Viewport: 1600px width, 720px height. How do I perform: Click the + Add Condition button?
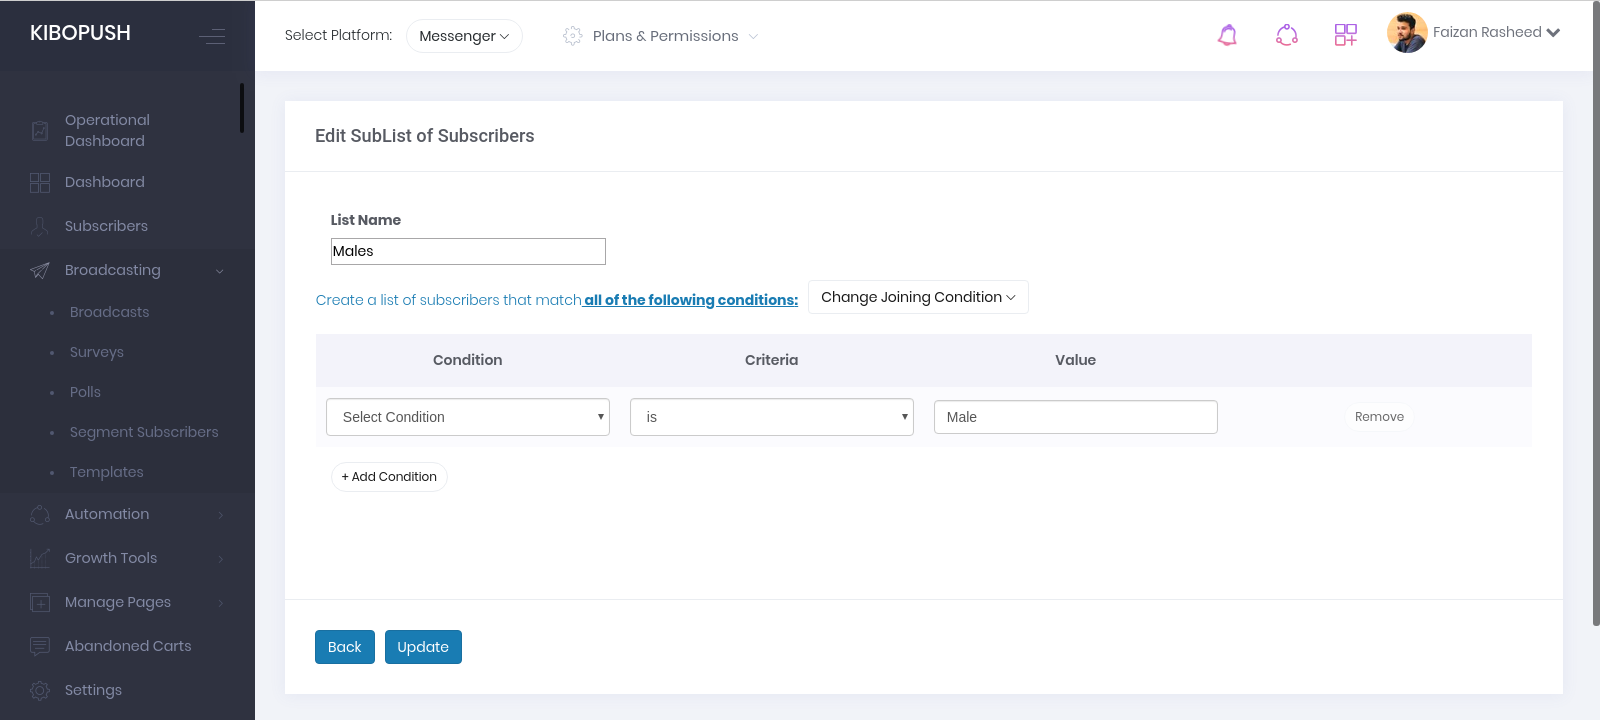coord(389,477)
